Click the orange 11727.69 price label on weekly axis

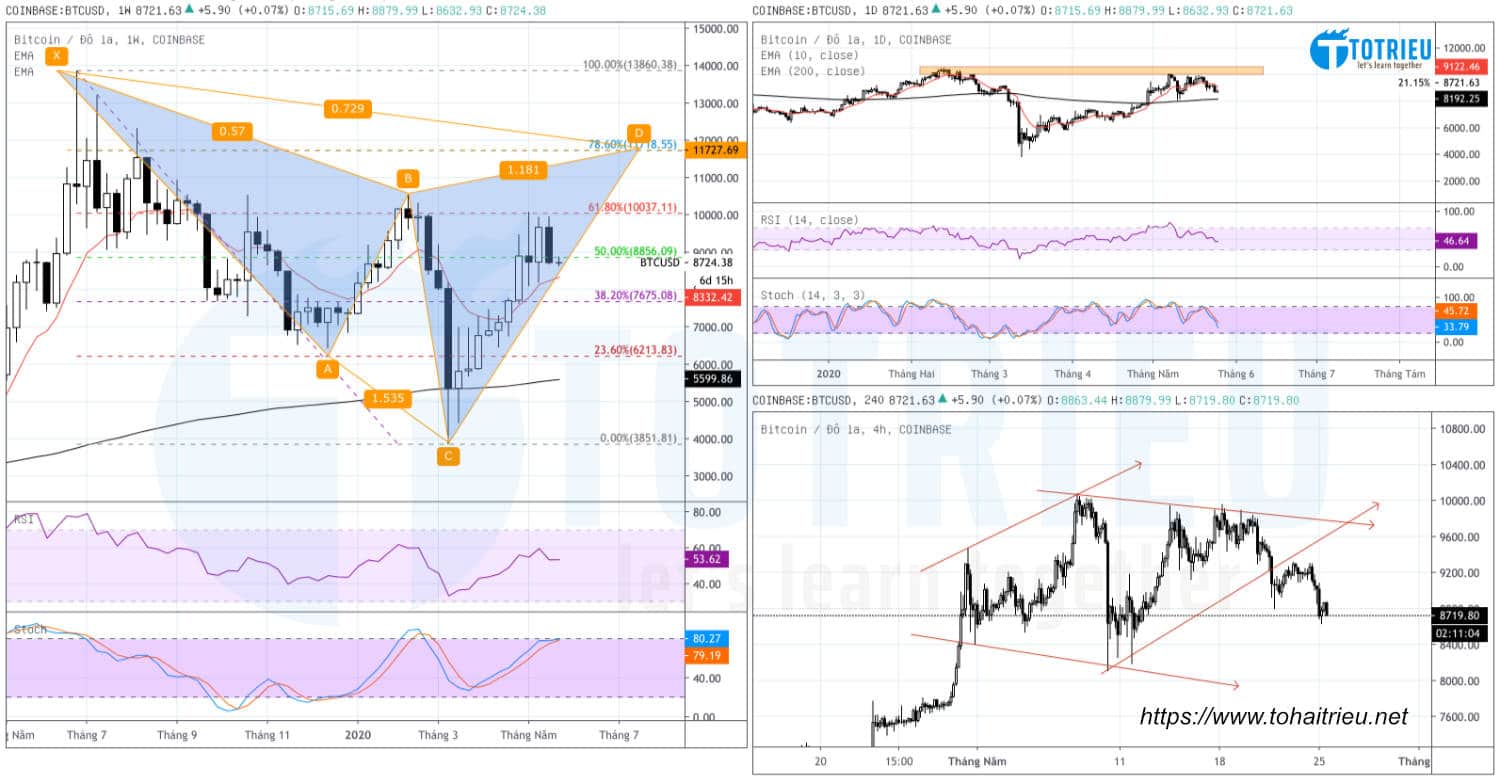[713, 149]
